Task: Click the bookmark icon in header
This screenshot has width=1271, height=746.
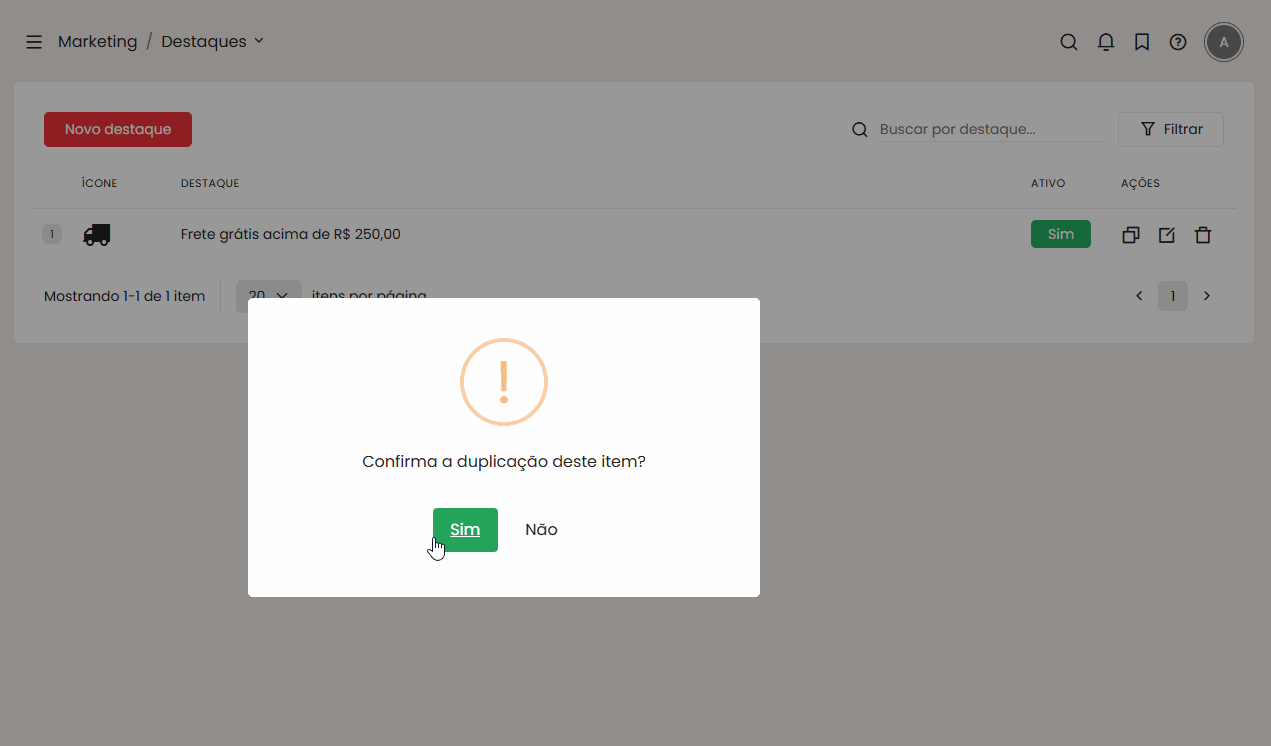Action: point(1141,42)
